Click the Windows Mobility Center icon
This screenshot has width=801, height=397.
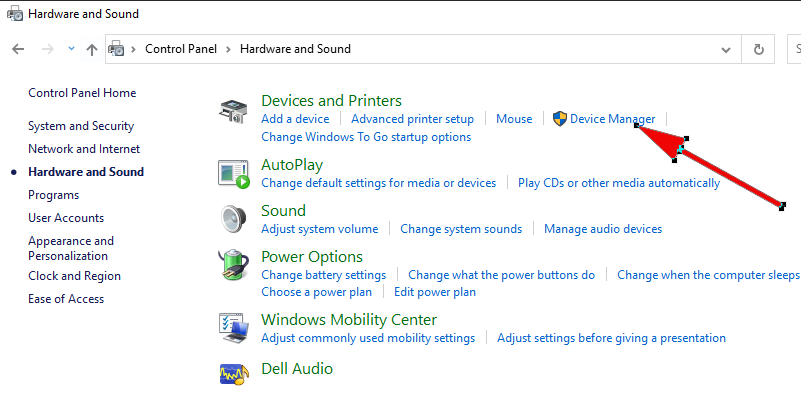234,329
